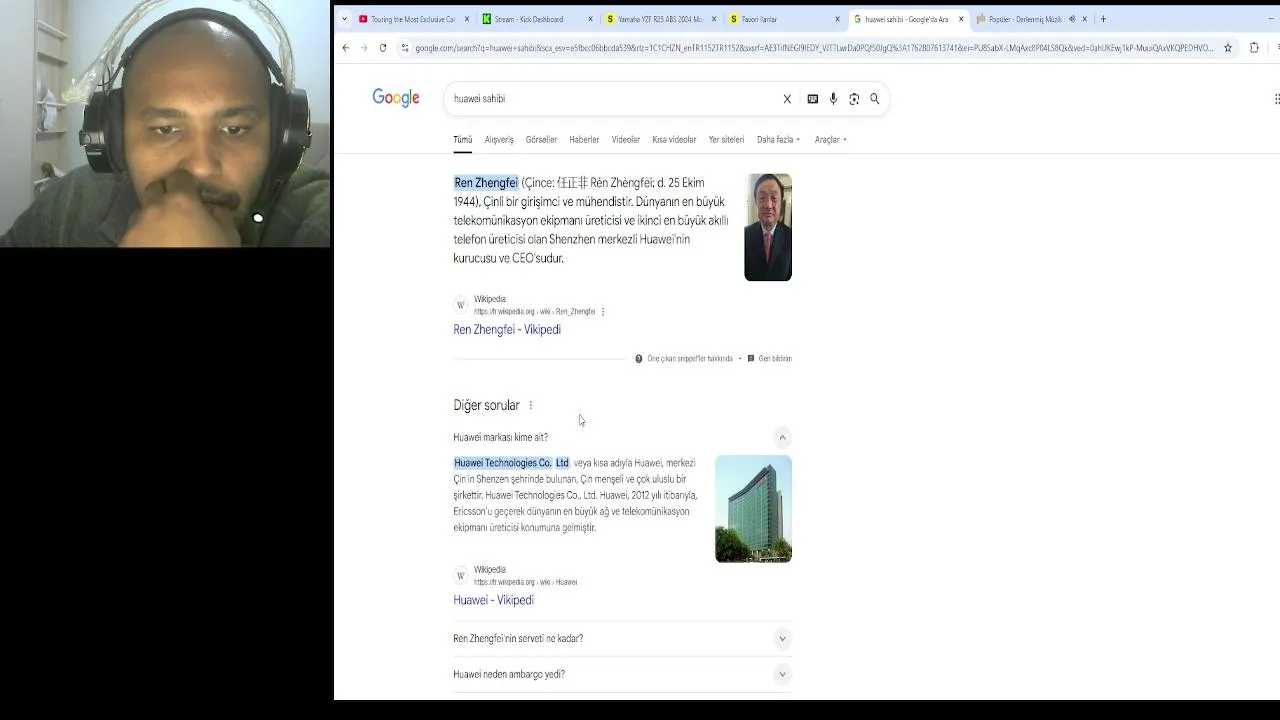
Task: Select the Videolar search filter
Action: (x=626, y=140)
